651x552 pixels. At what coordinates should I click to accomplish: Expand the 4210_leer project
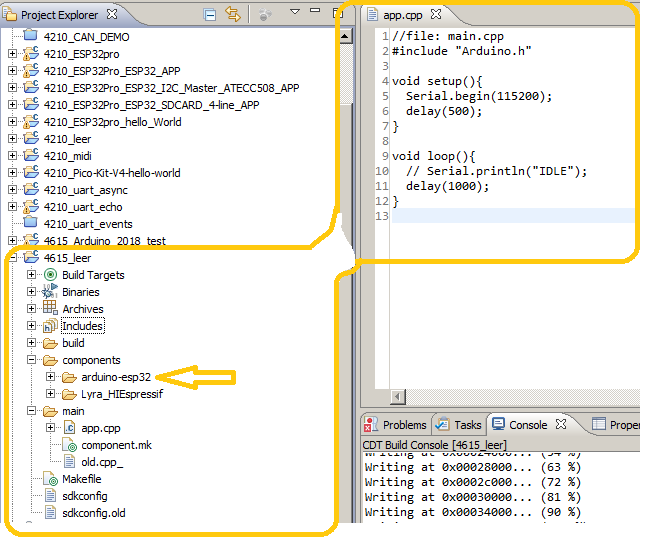point(12,139)
